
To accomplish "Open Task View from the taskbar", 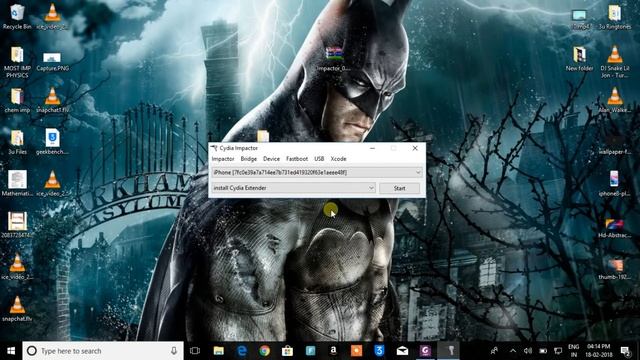I will [x=195, y=351].
